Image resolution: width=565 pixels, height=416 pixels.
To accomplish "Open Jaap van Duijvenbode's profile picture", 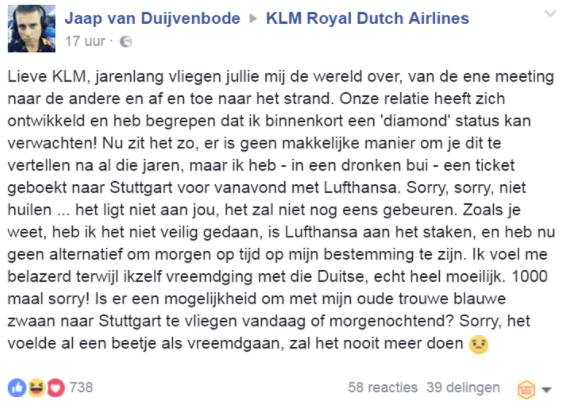I will pyautogui.click(x=32, y=29).
